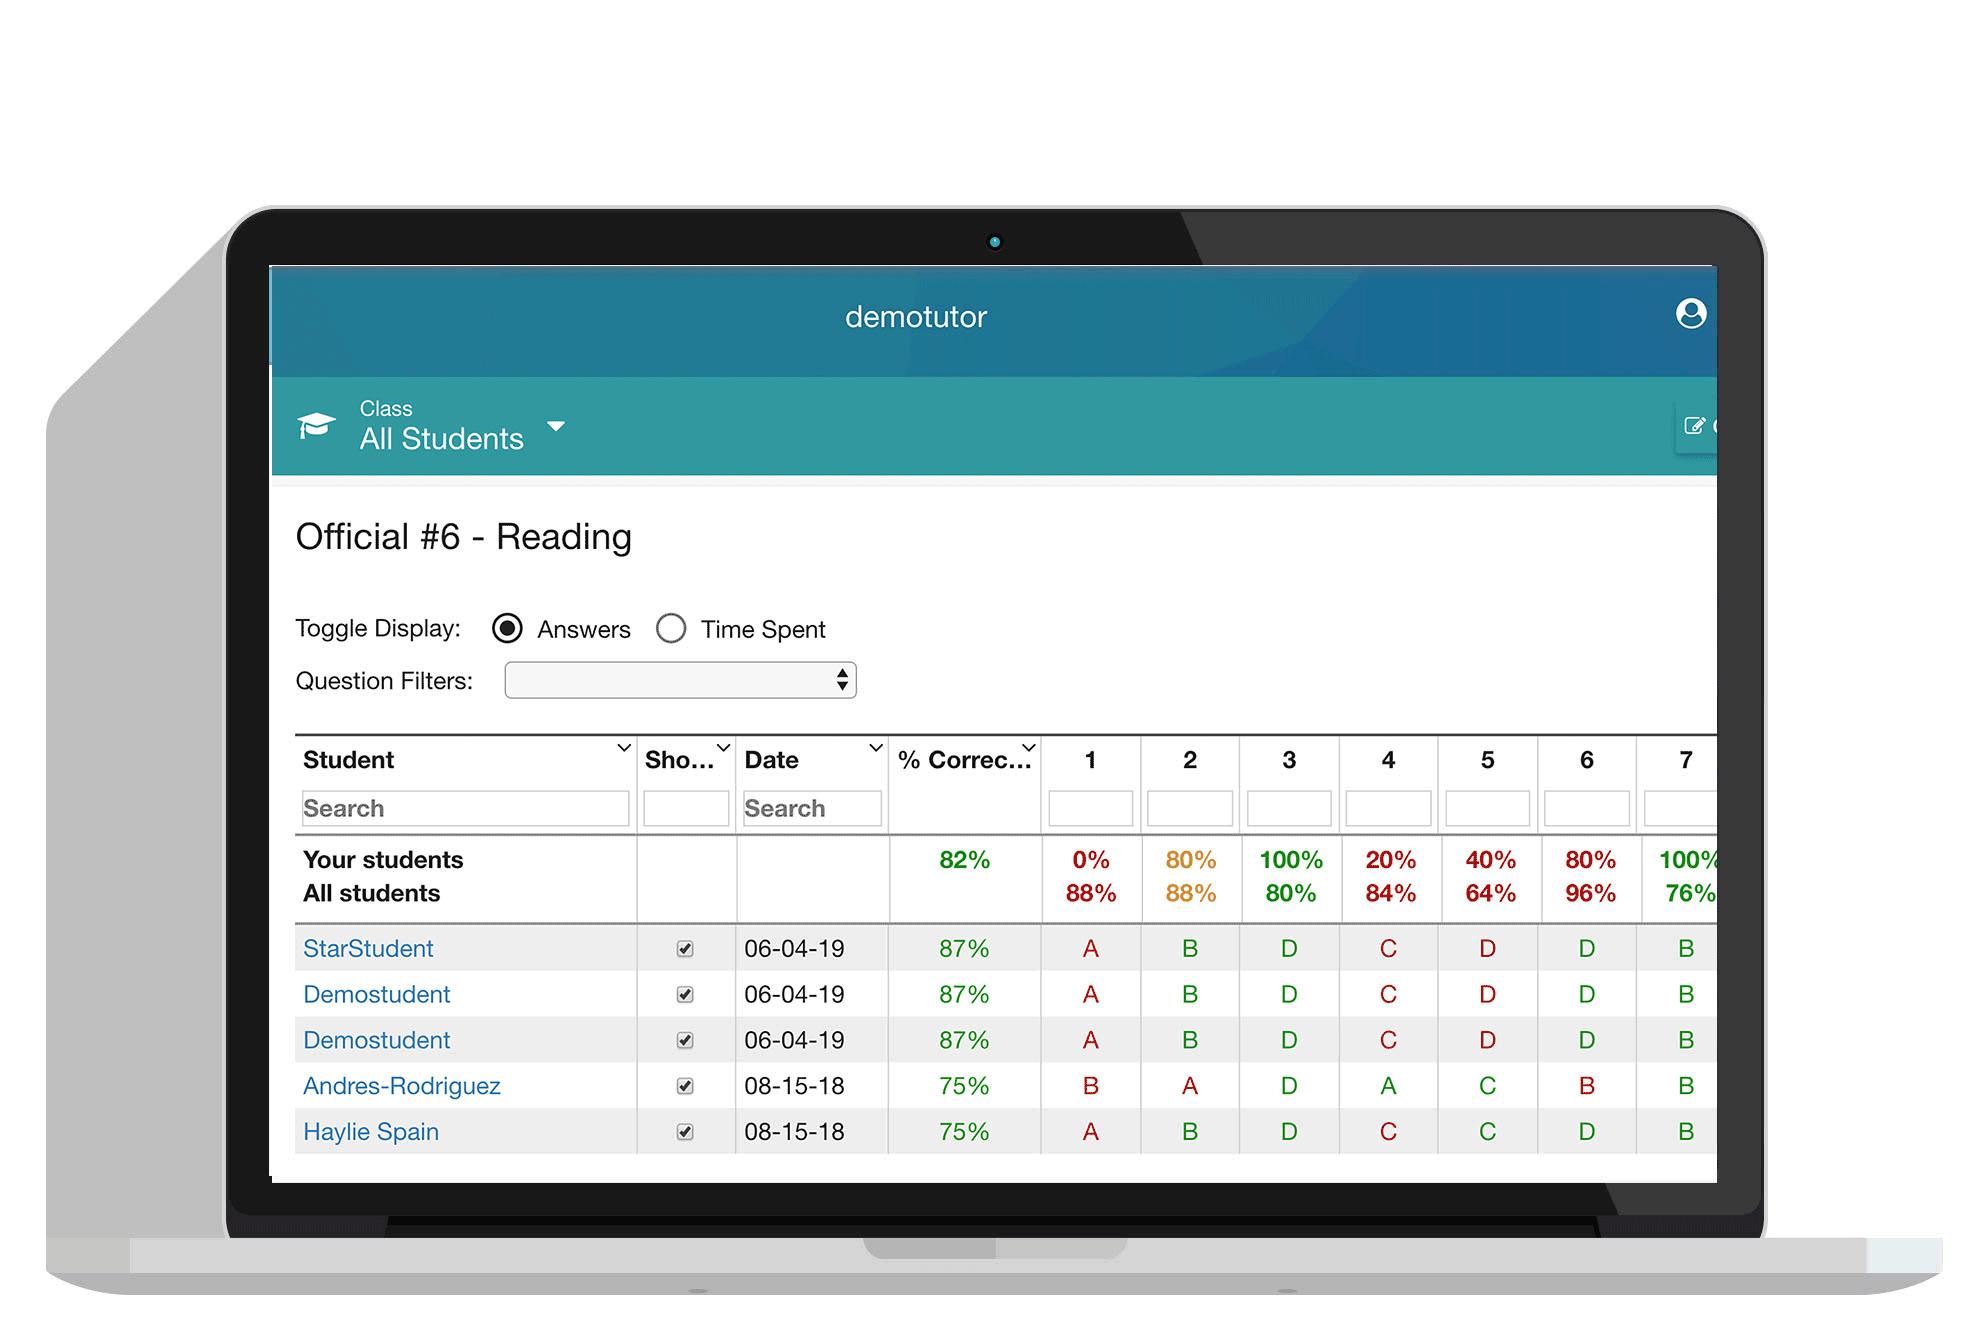Screen dimensions: 1981x1338
Task: Select the Time Spent display option
Action: [671, 628]
